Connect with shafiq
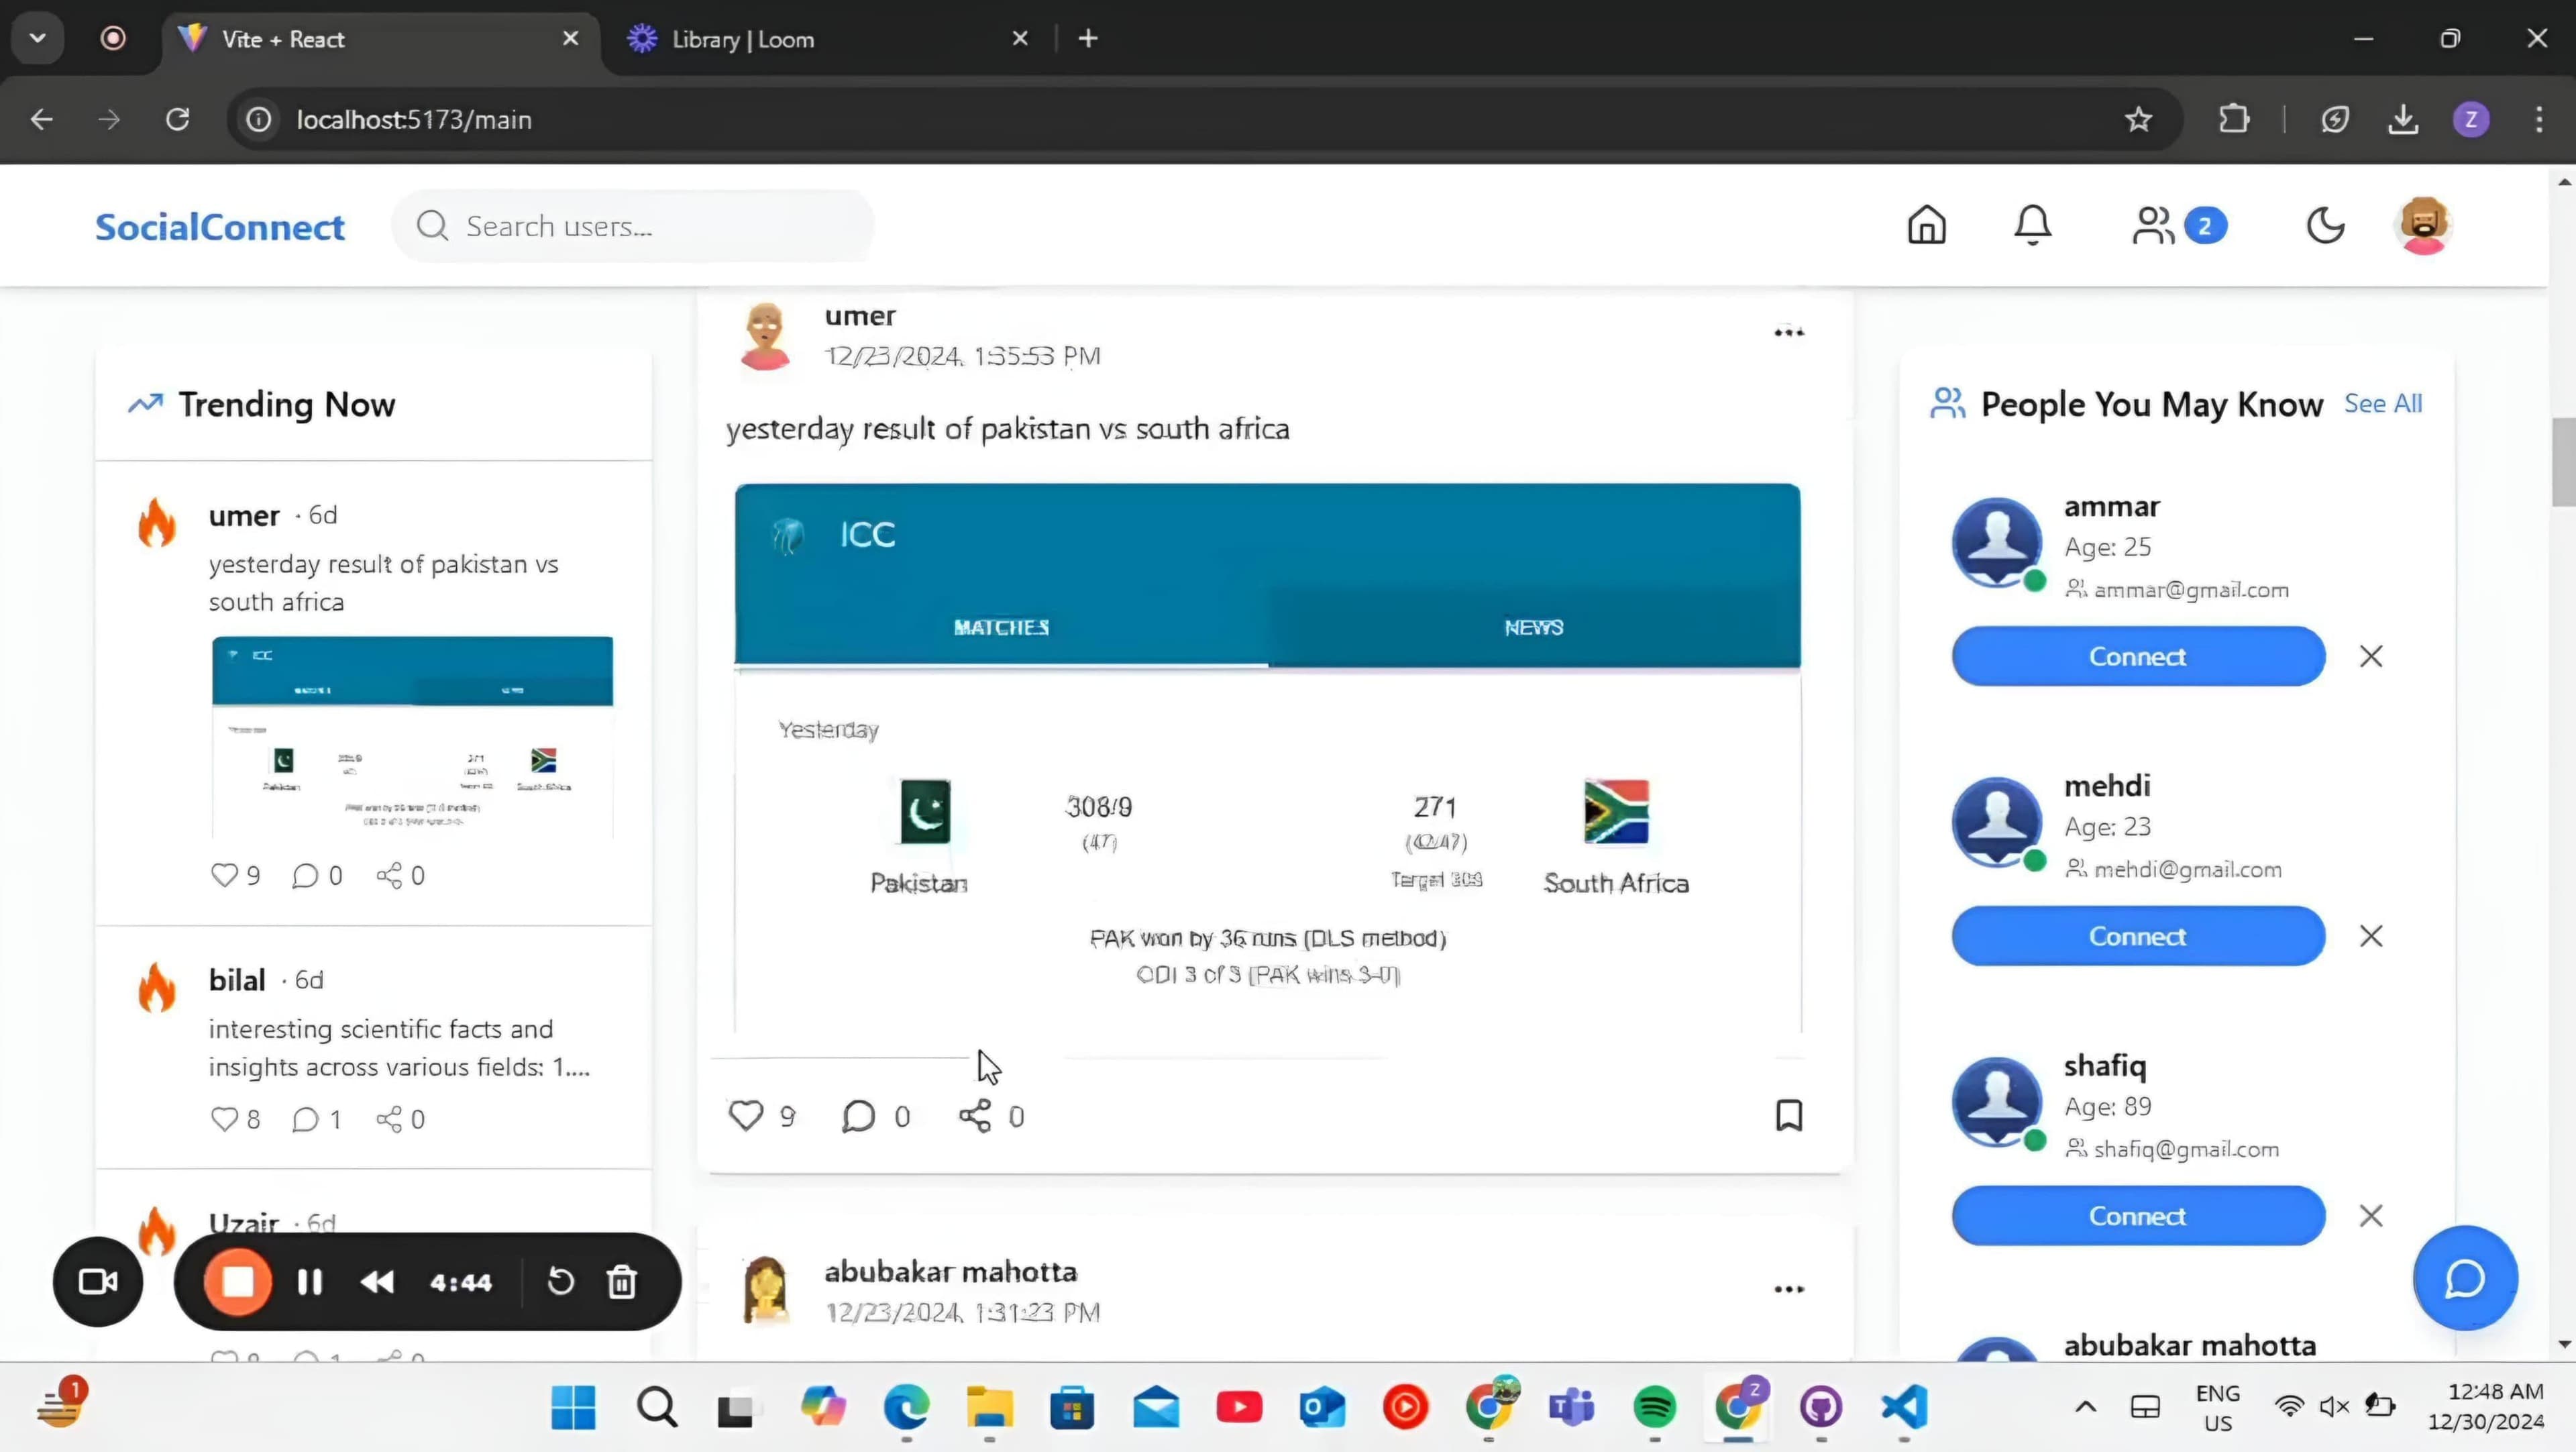This screenshot has width=2576, height=1452. coord(2138,1216)
